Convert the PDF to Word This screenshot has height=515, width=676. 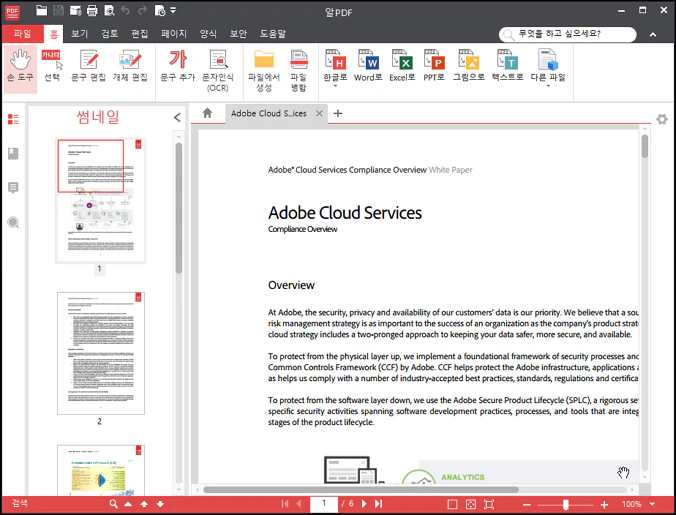coord(368,66)
